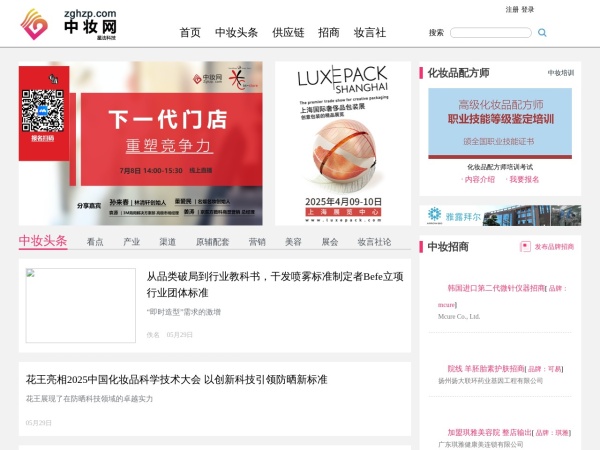Click the magnifier search icon

pyautogui.click(x=542, y=33)
